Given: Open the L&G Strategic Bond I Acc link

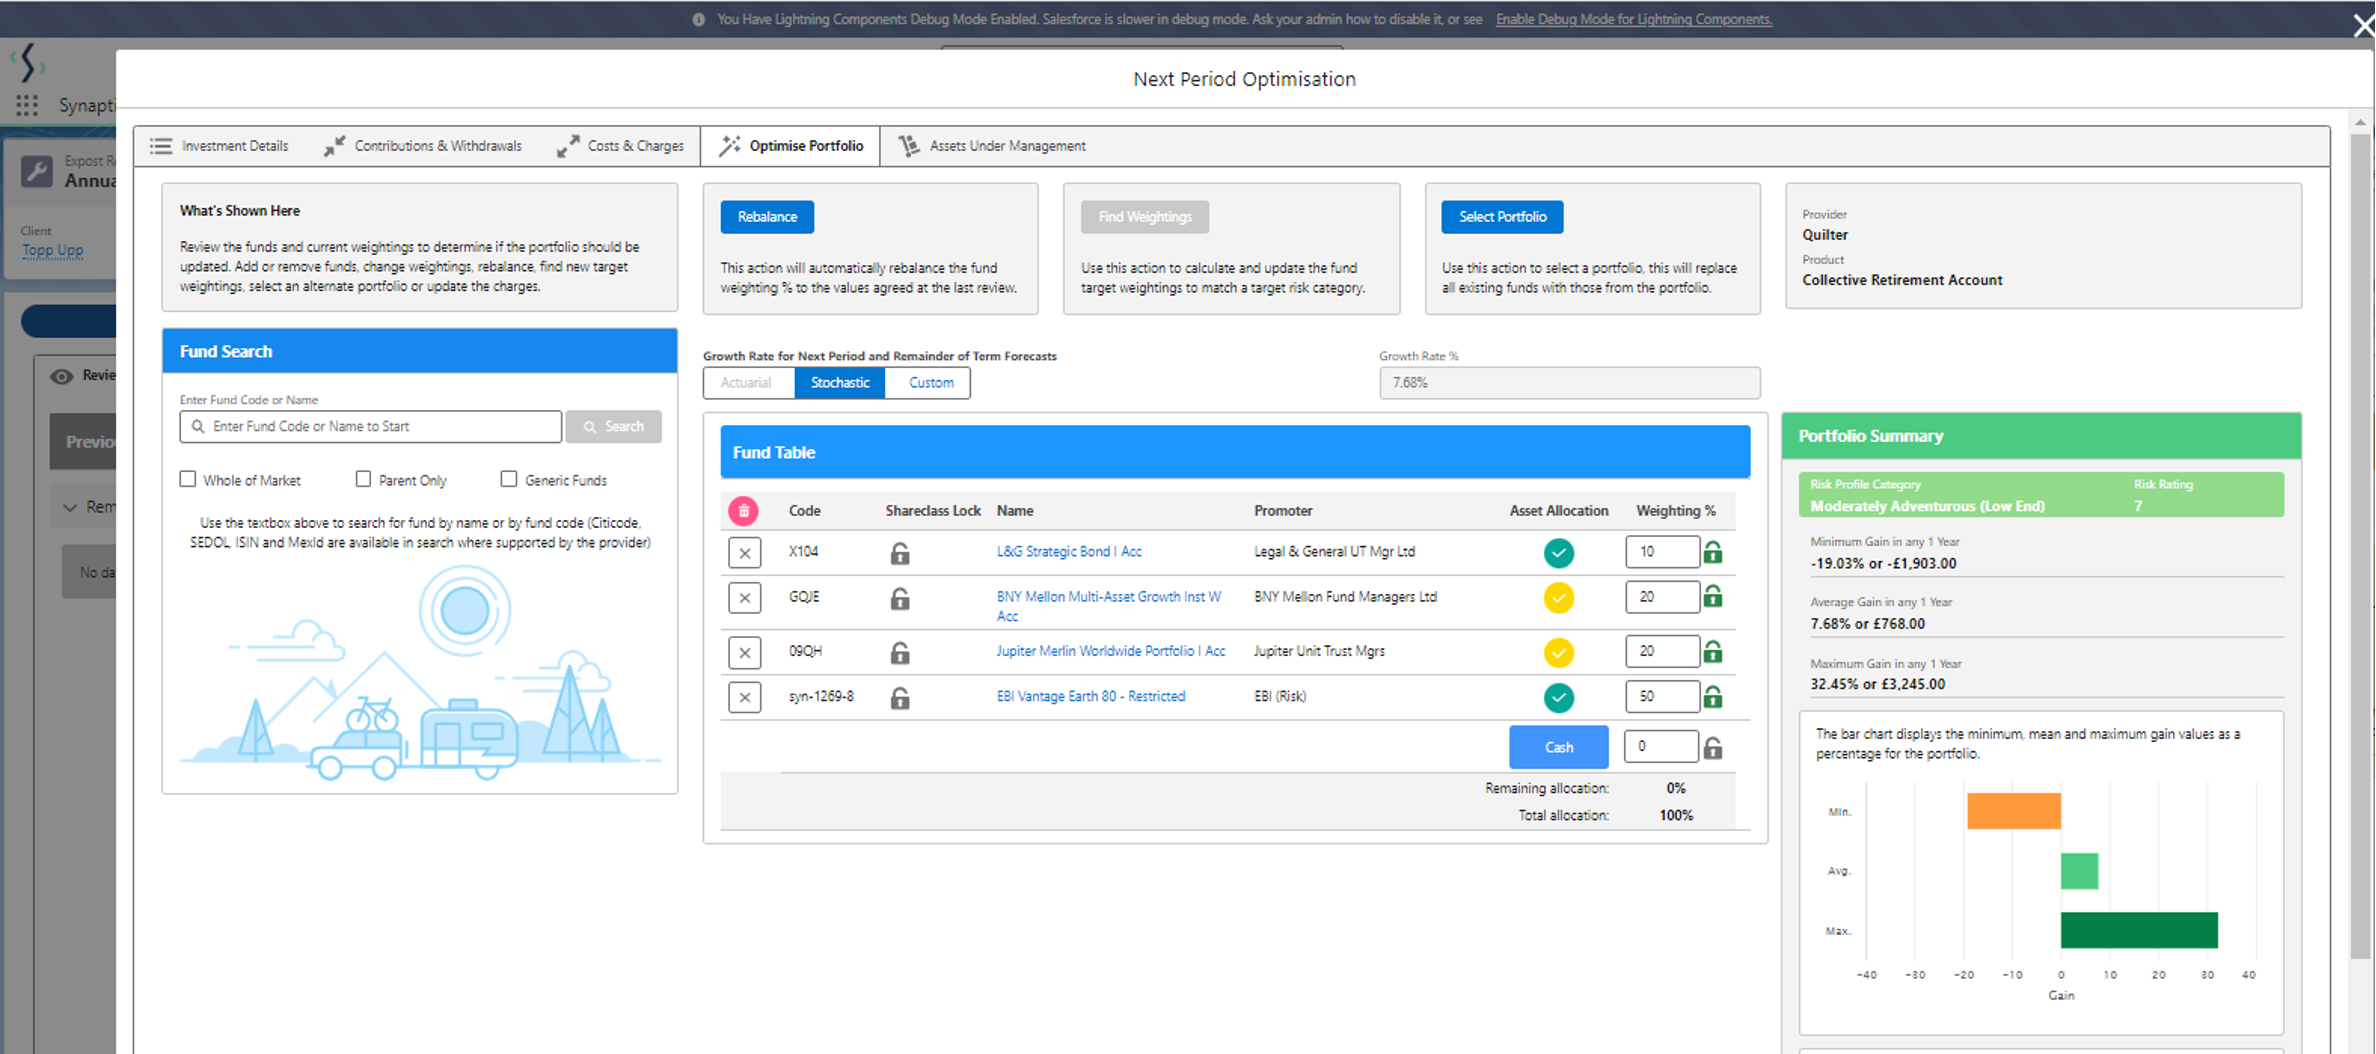Looking at the screenshot, I should [1069, 552].
